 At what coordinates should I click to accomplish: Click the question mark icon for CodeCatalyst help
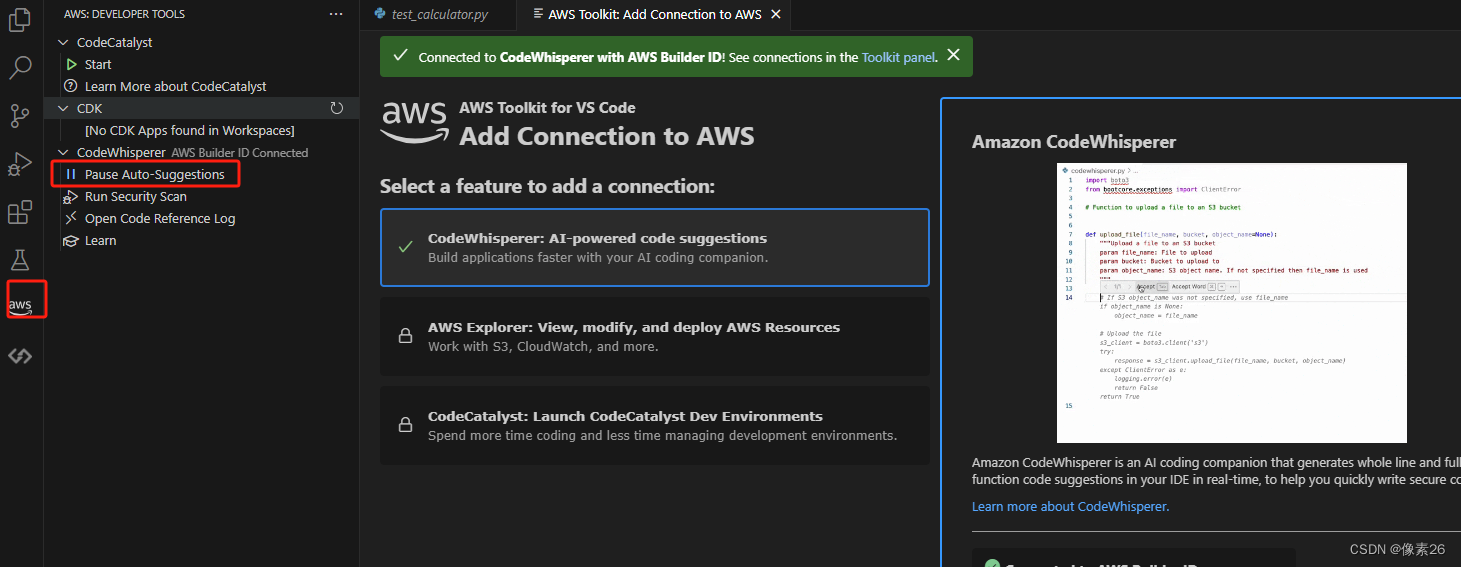71,86
